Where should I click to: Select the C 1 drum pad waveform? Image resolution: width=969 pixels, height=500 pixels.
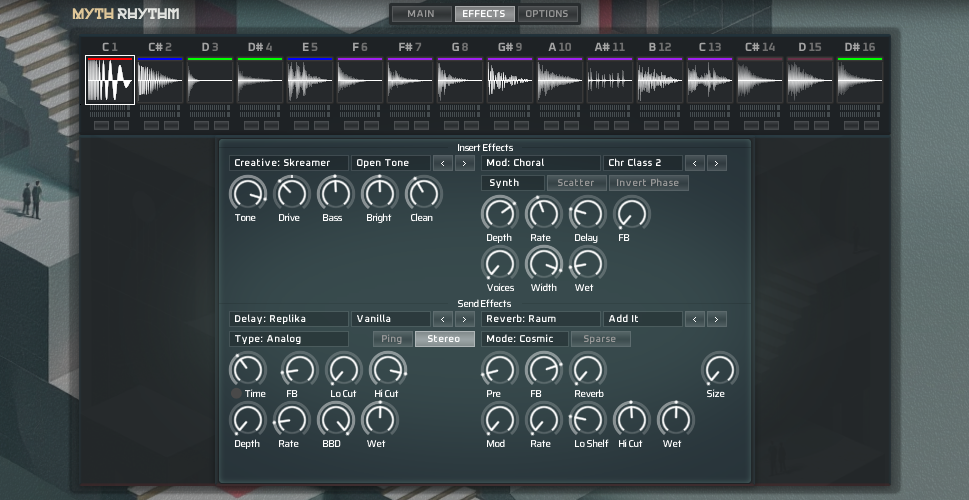click(110, 80)
